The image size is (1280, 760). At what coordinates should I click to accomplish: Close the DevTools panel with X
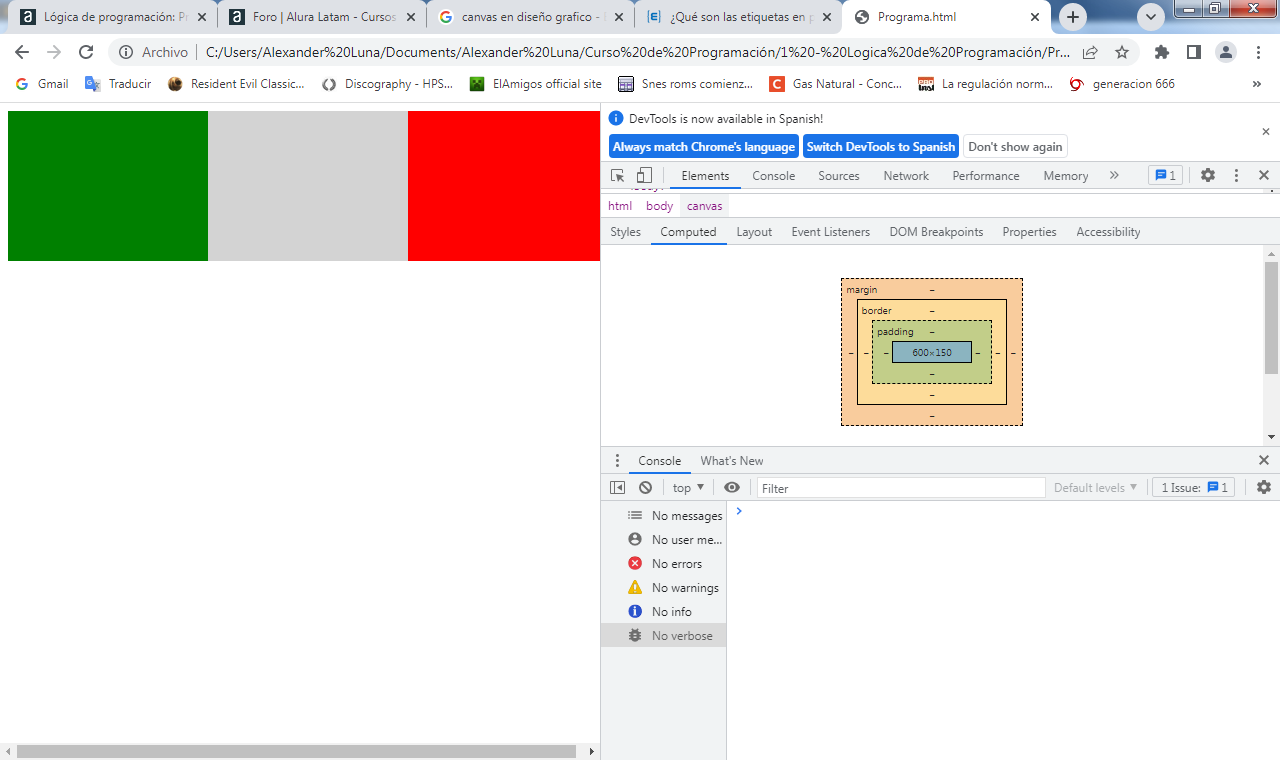point(1264,175)
